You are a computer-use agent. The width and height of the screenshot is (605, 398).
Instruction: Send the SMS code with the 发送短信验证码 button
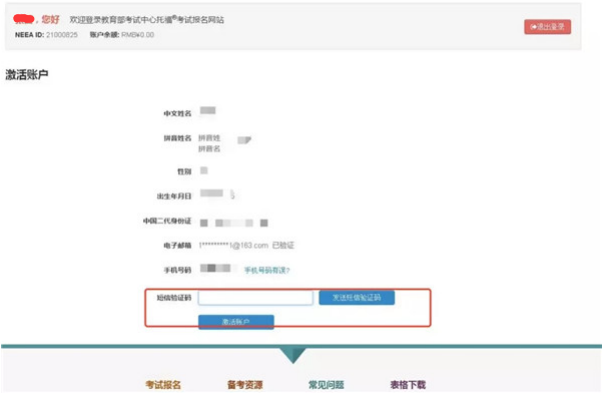click(357, 297)
